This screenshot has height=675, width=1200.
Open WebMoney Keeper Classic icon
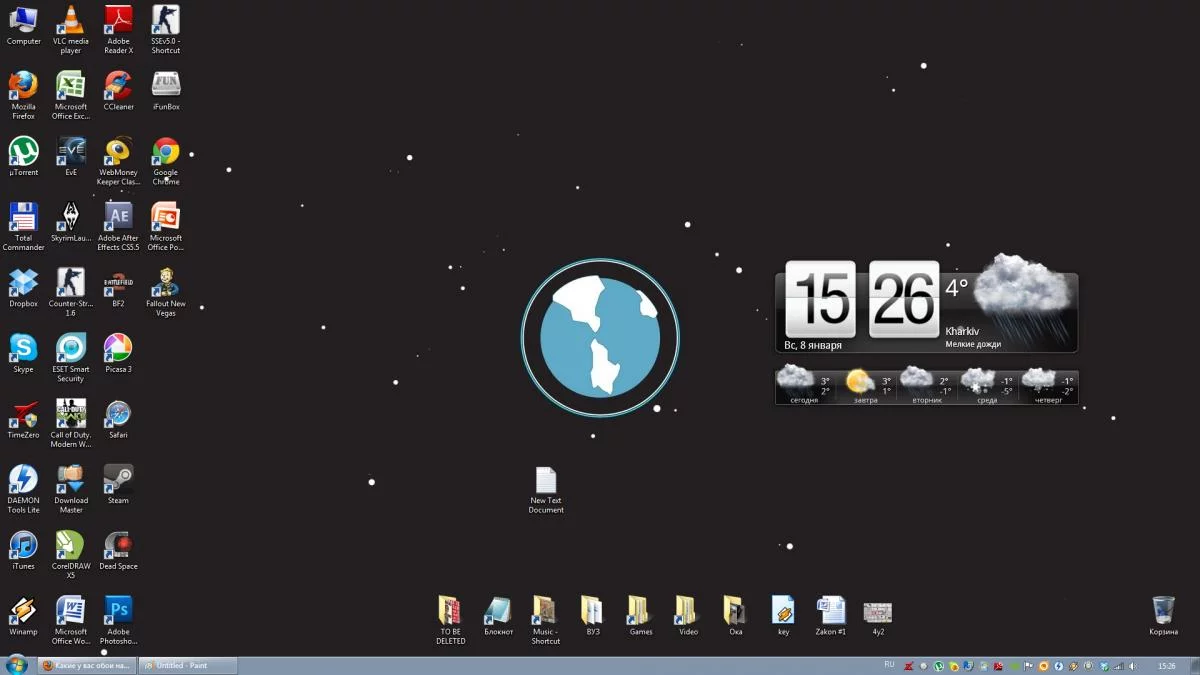click(118, 161)
